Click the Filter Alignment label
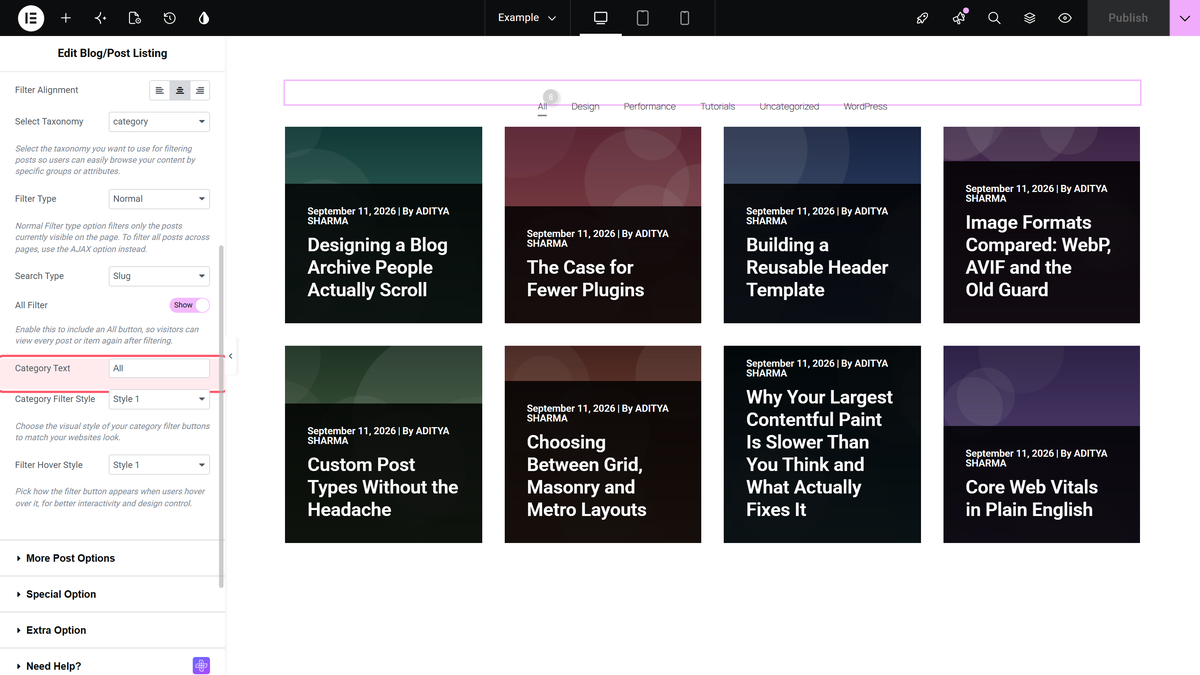Image resolution: width=1200 pixels, height=675 pixels. click(47, 90)
